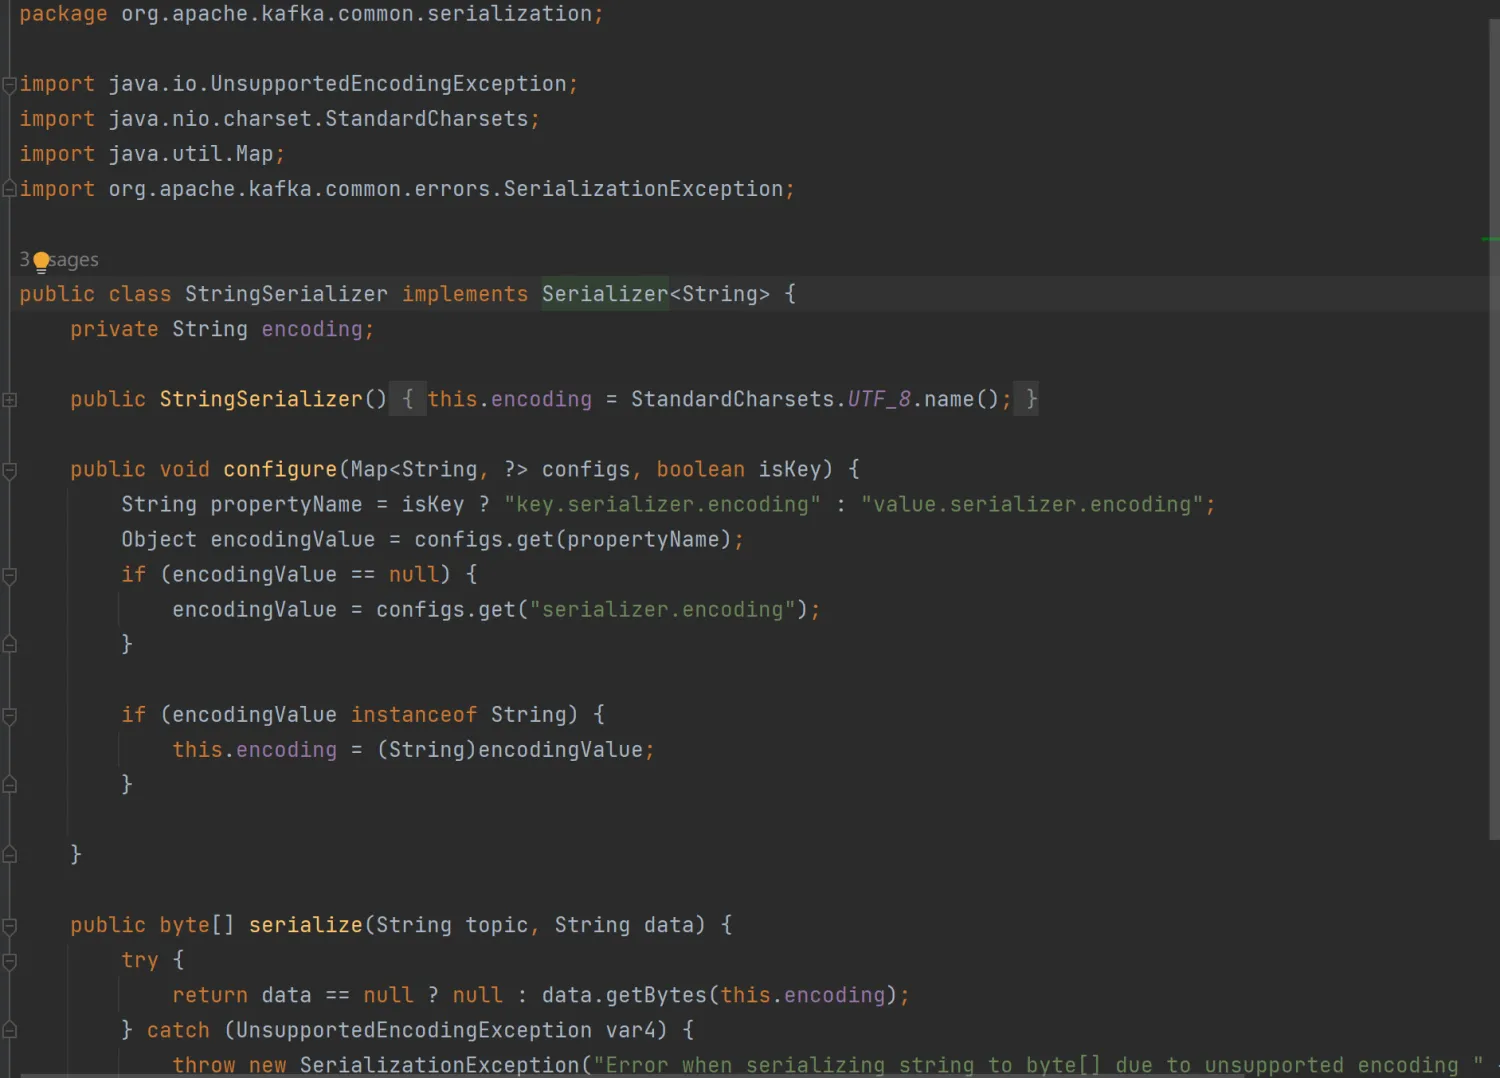
Task: Click the Serializer interface name in class declaration
Action: click(604, 294)
